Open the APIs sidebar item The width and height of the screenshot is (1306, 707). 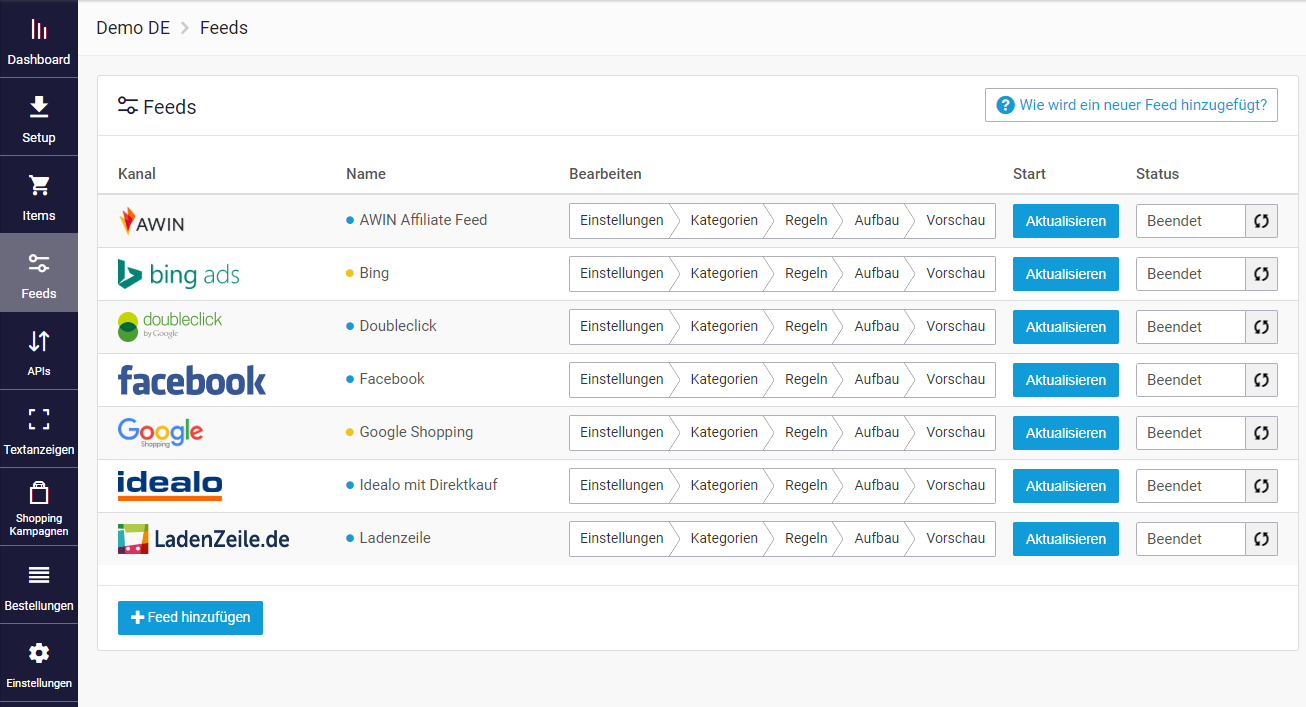tap(39, 351)
